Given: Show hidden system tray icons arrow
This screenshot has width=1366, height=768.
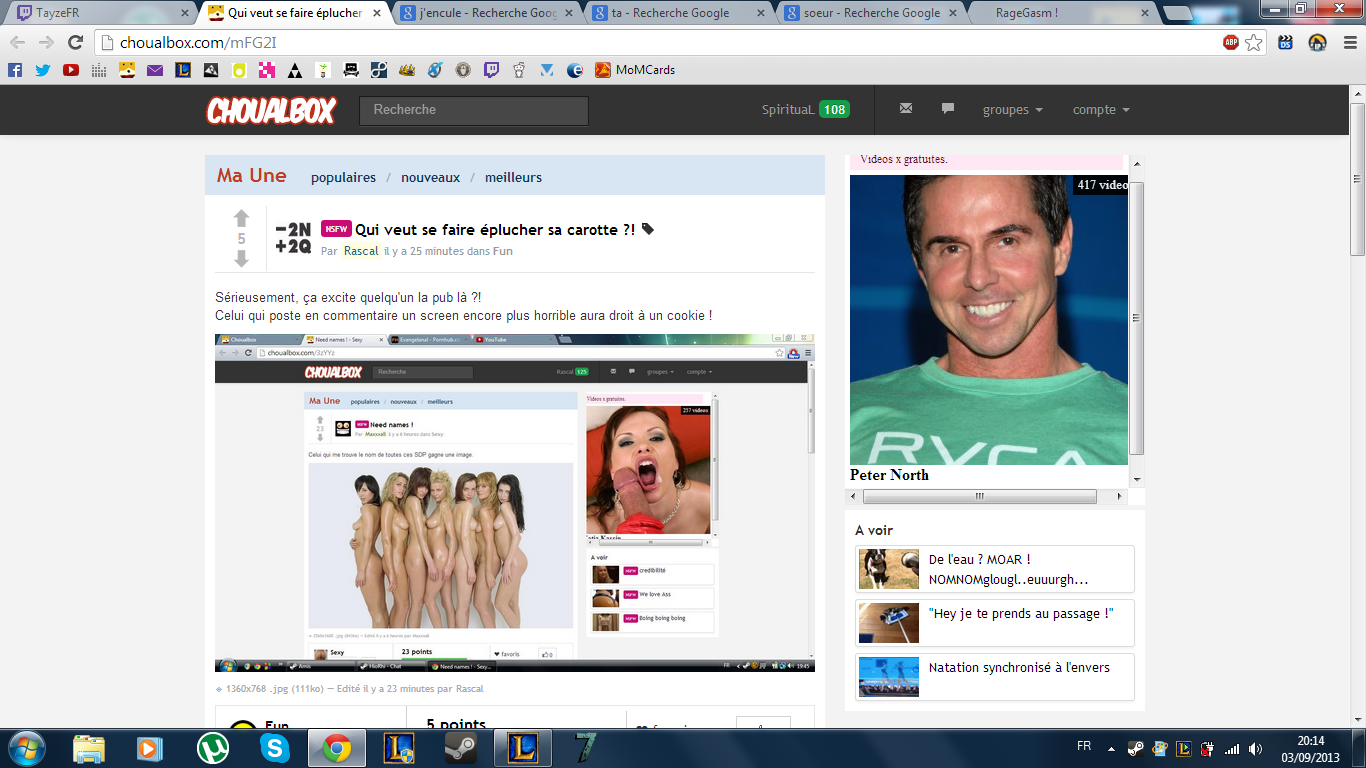Looking at the screenshot, I should (1111, 748).
